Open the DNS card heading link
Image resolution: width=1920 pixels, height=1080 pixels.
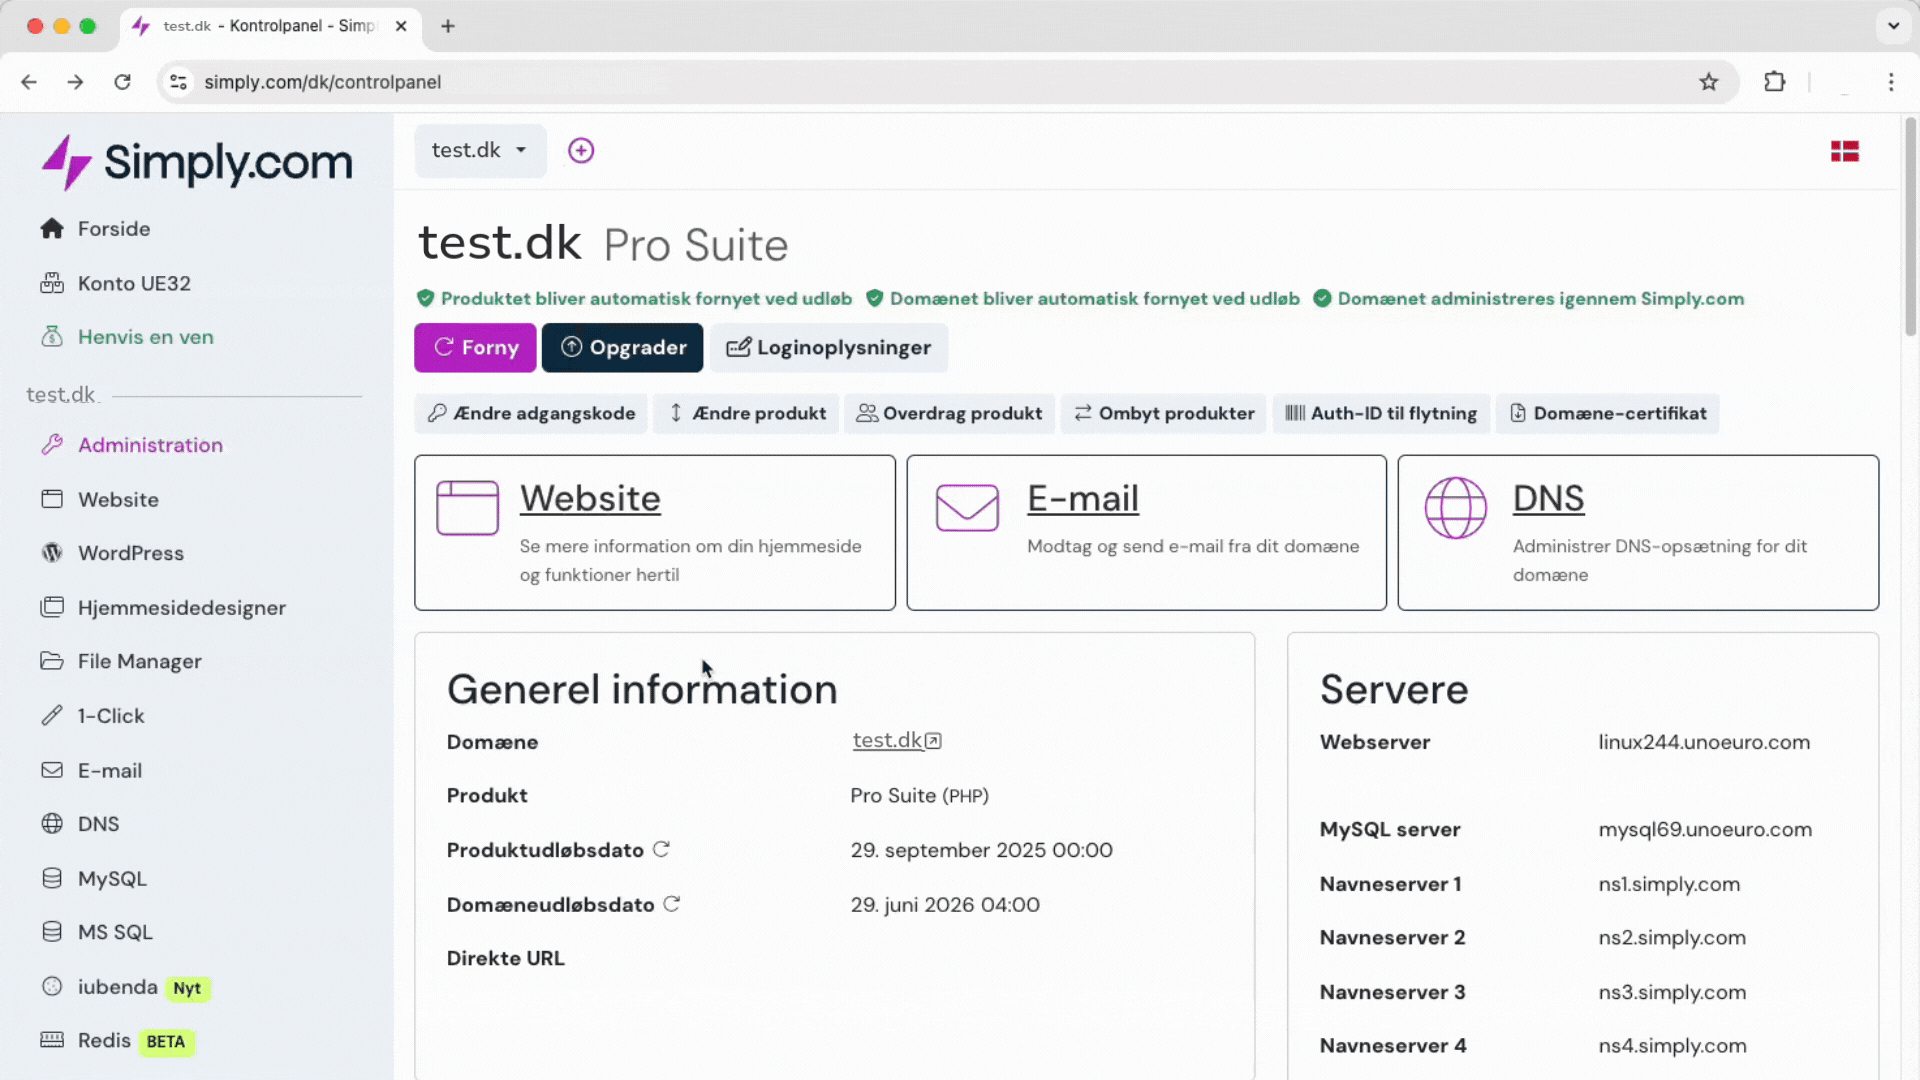[x=1548, y=498]
